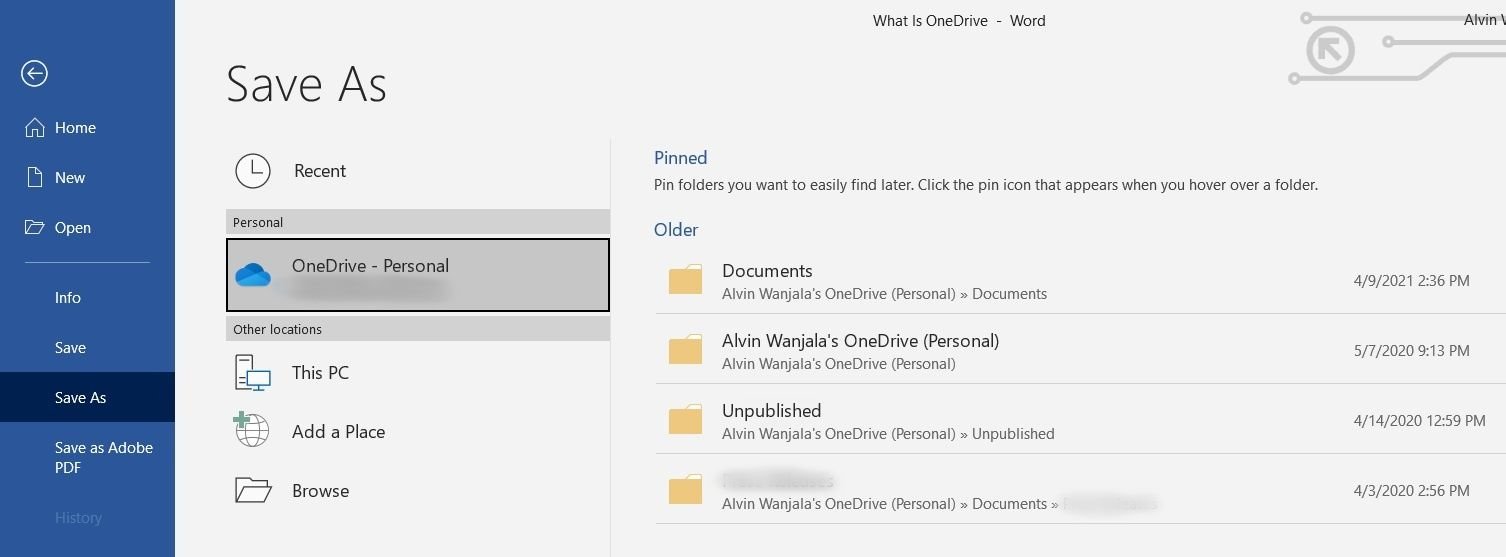Click the New blank page icon
This screenshot has height=557, width=1506.
(x=35, y=178)
